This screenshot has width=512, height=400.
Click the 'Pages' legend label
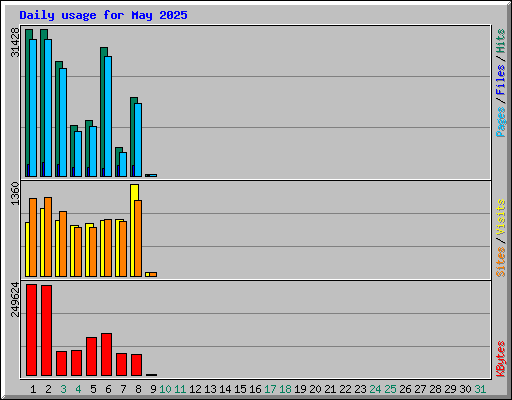coord(500,122)
